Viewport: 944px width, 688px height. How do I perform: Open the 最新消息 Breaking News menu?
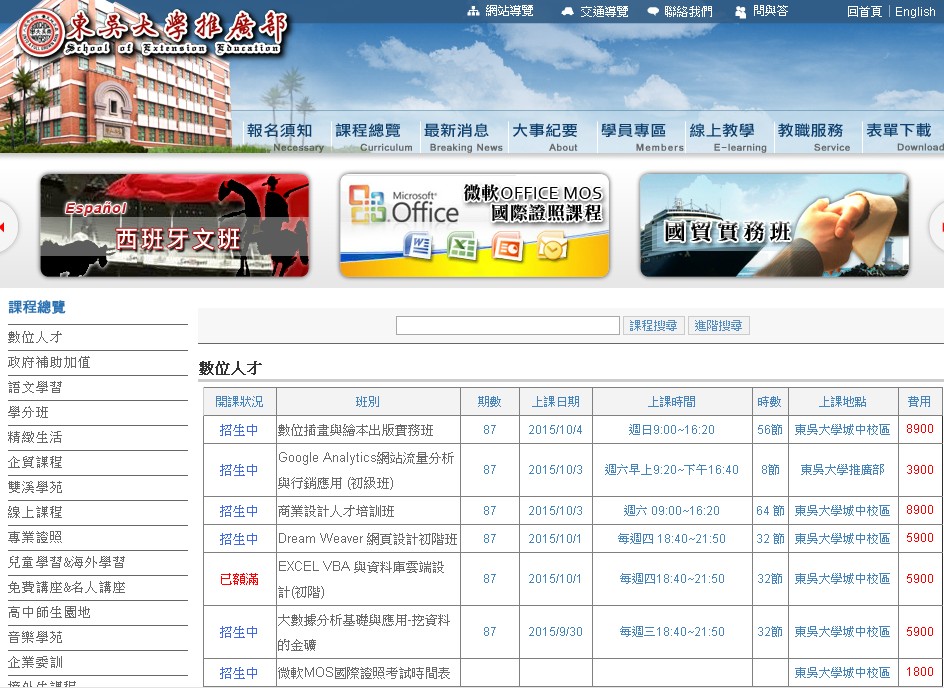[x=462, y=137]
